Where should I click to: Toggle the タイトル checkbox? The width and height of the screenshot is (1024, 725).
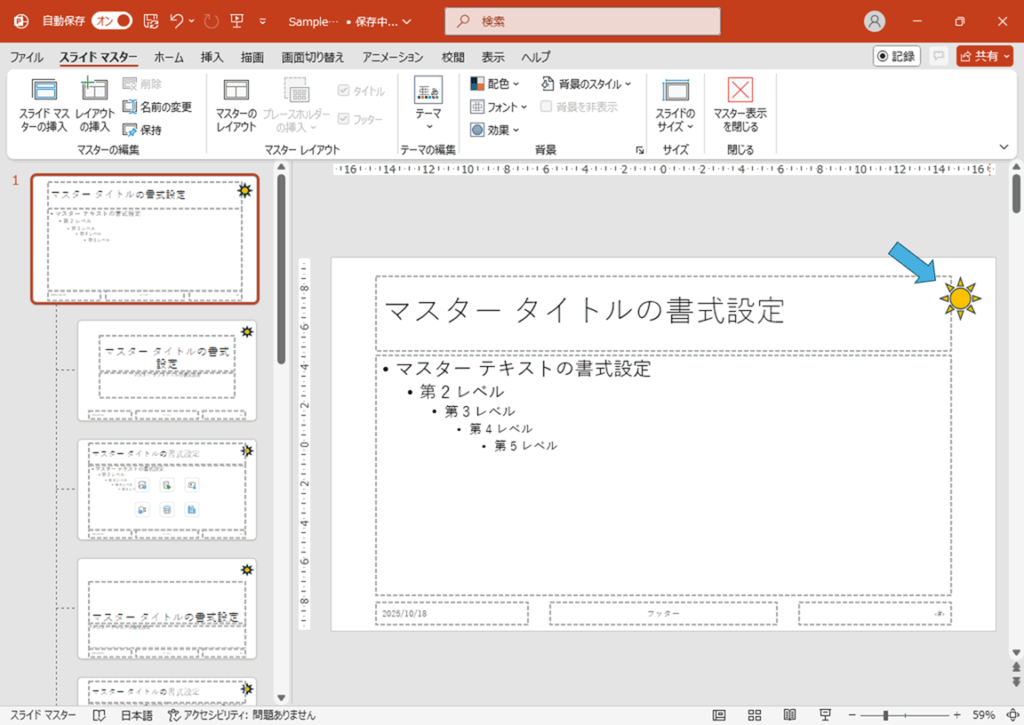point(344,91)
